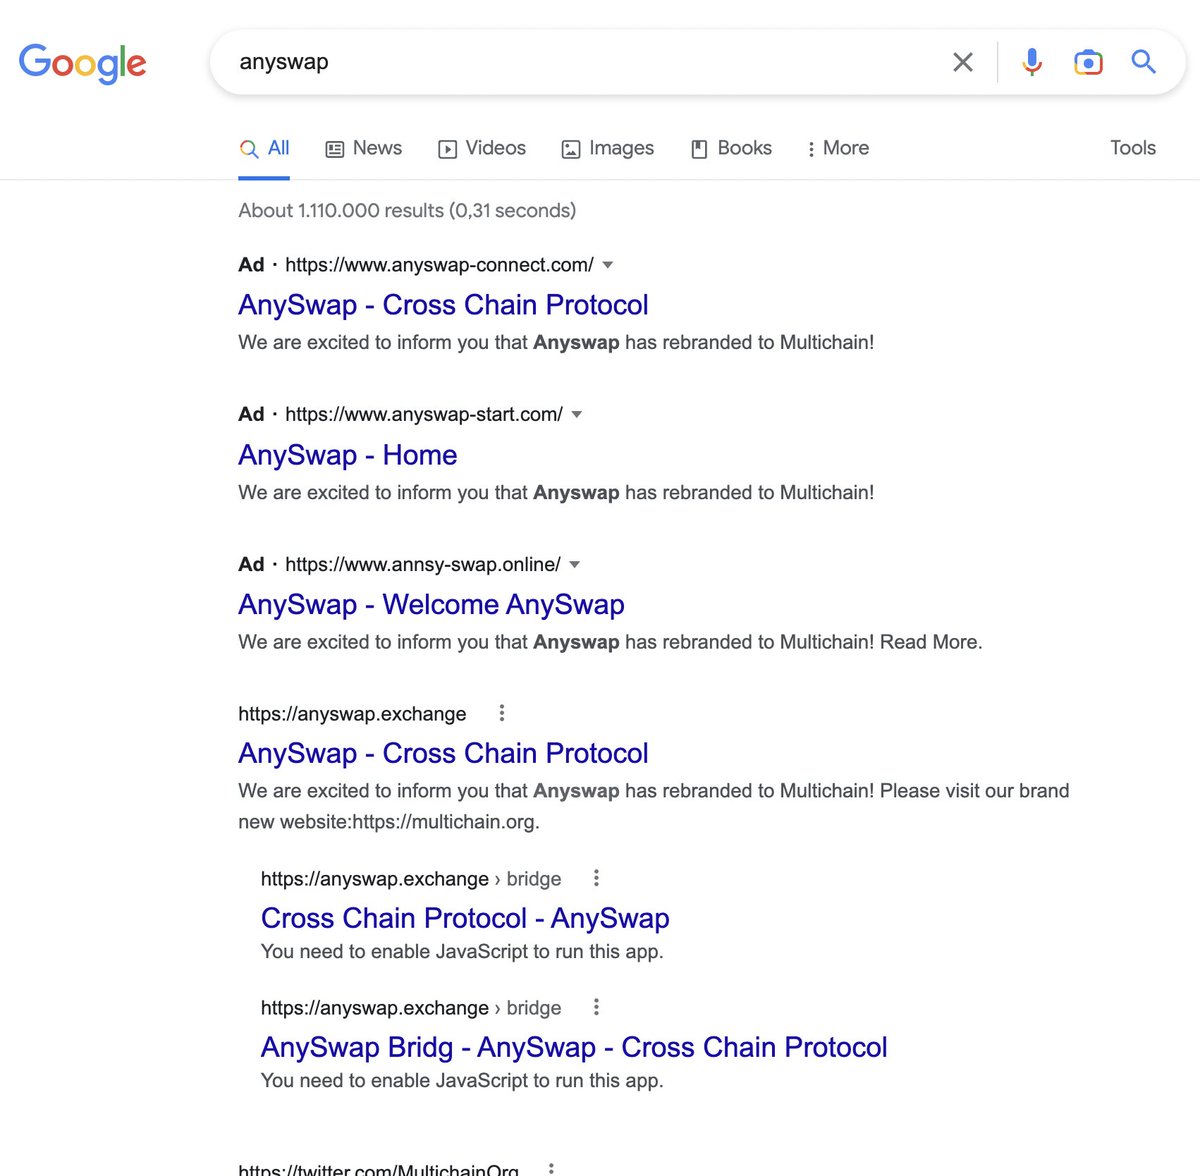Viewport: 1200px width, 1176px height.
Task: Open search by image camera icon
Action: [x=1088, y=62]
